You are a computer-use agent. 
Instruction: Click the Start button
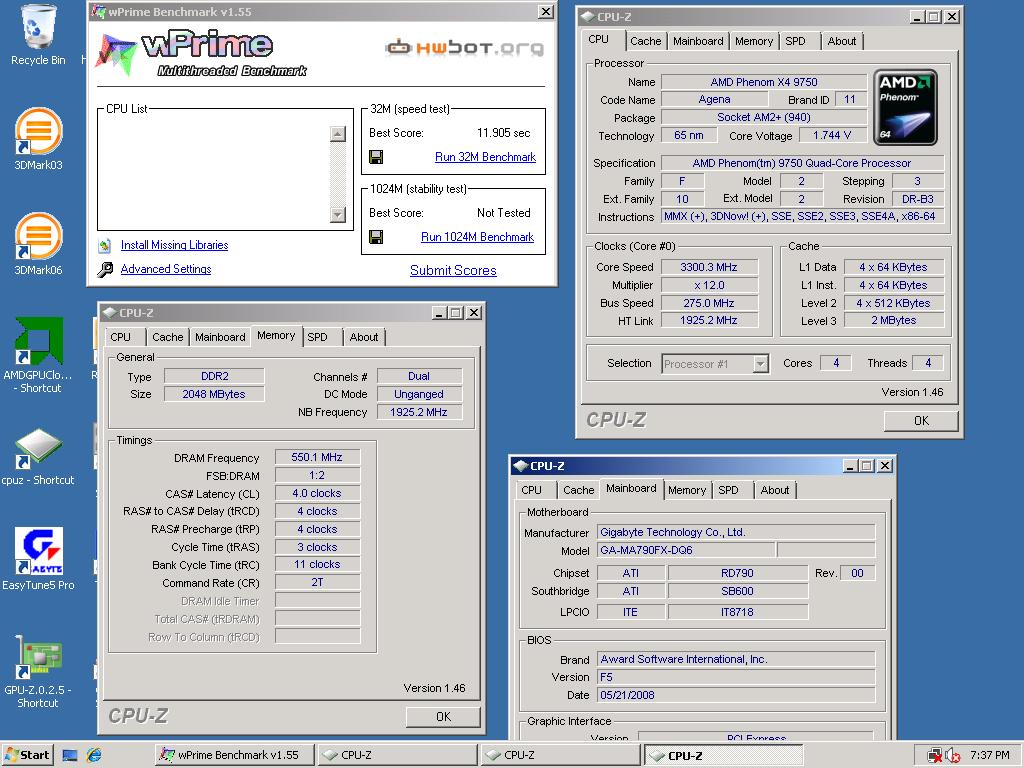(x=27, y=755)
